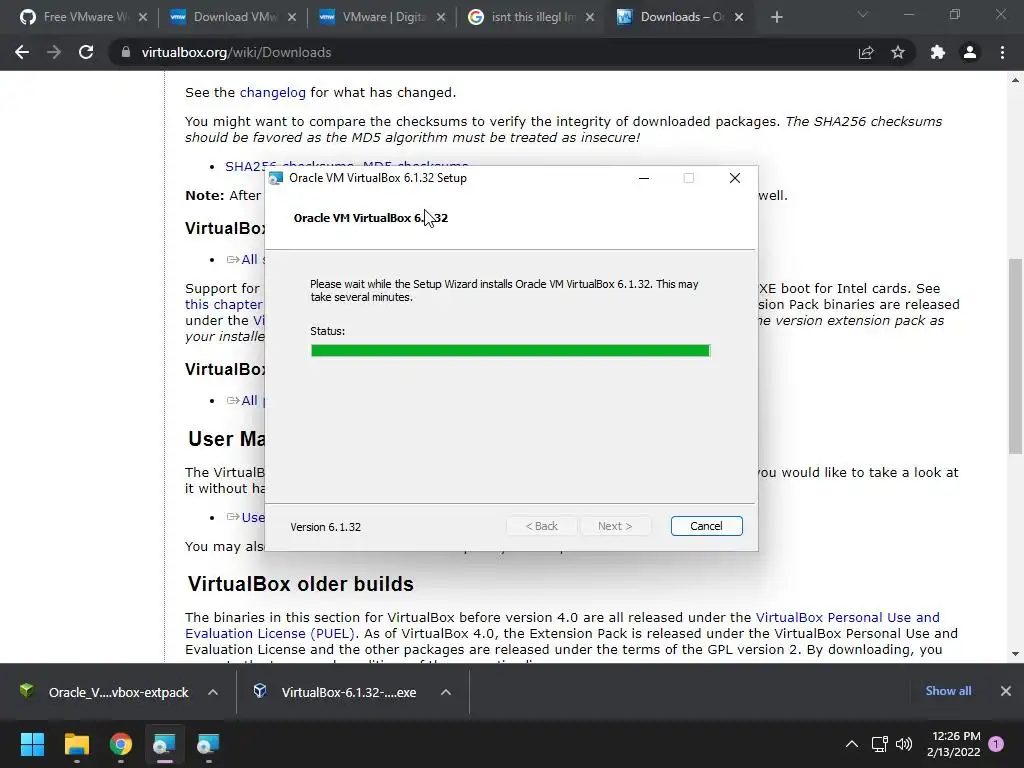Open the Chrome profile avatar menu
Viewport: 1024px width, 768px height.
click(970, 52)
